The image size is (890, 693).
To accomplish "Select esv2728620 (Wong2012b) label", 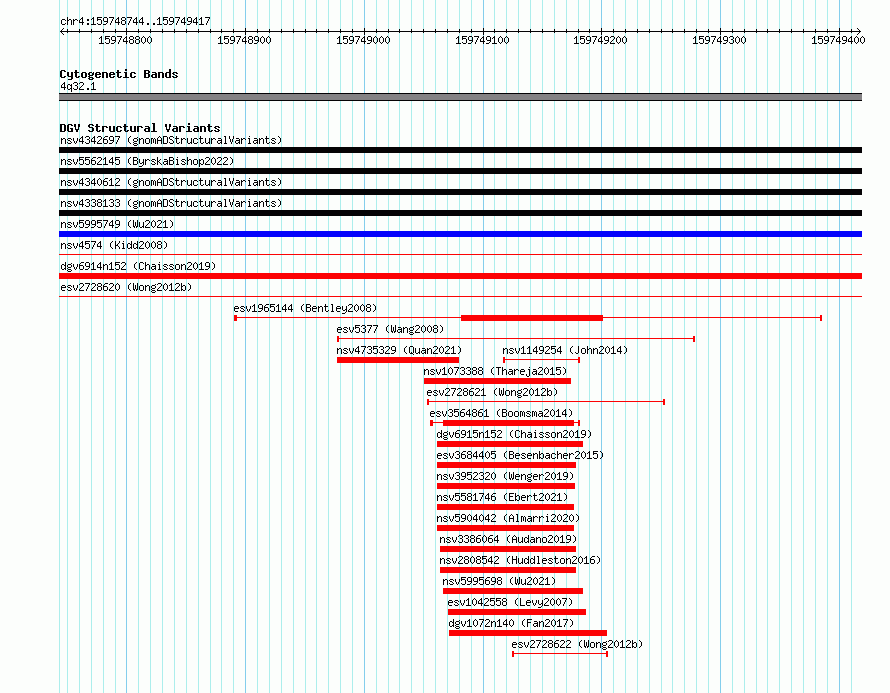I will tap(126, 287).
